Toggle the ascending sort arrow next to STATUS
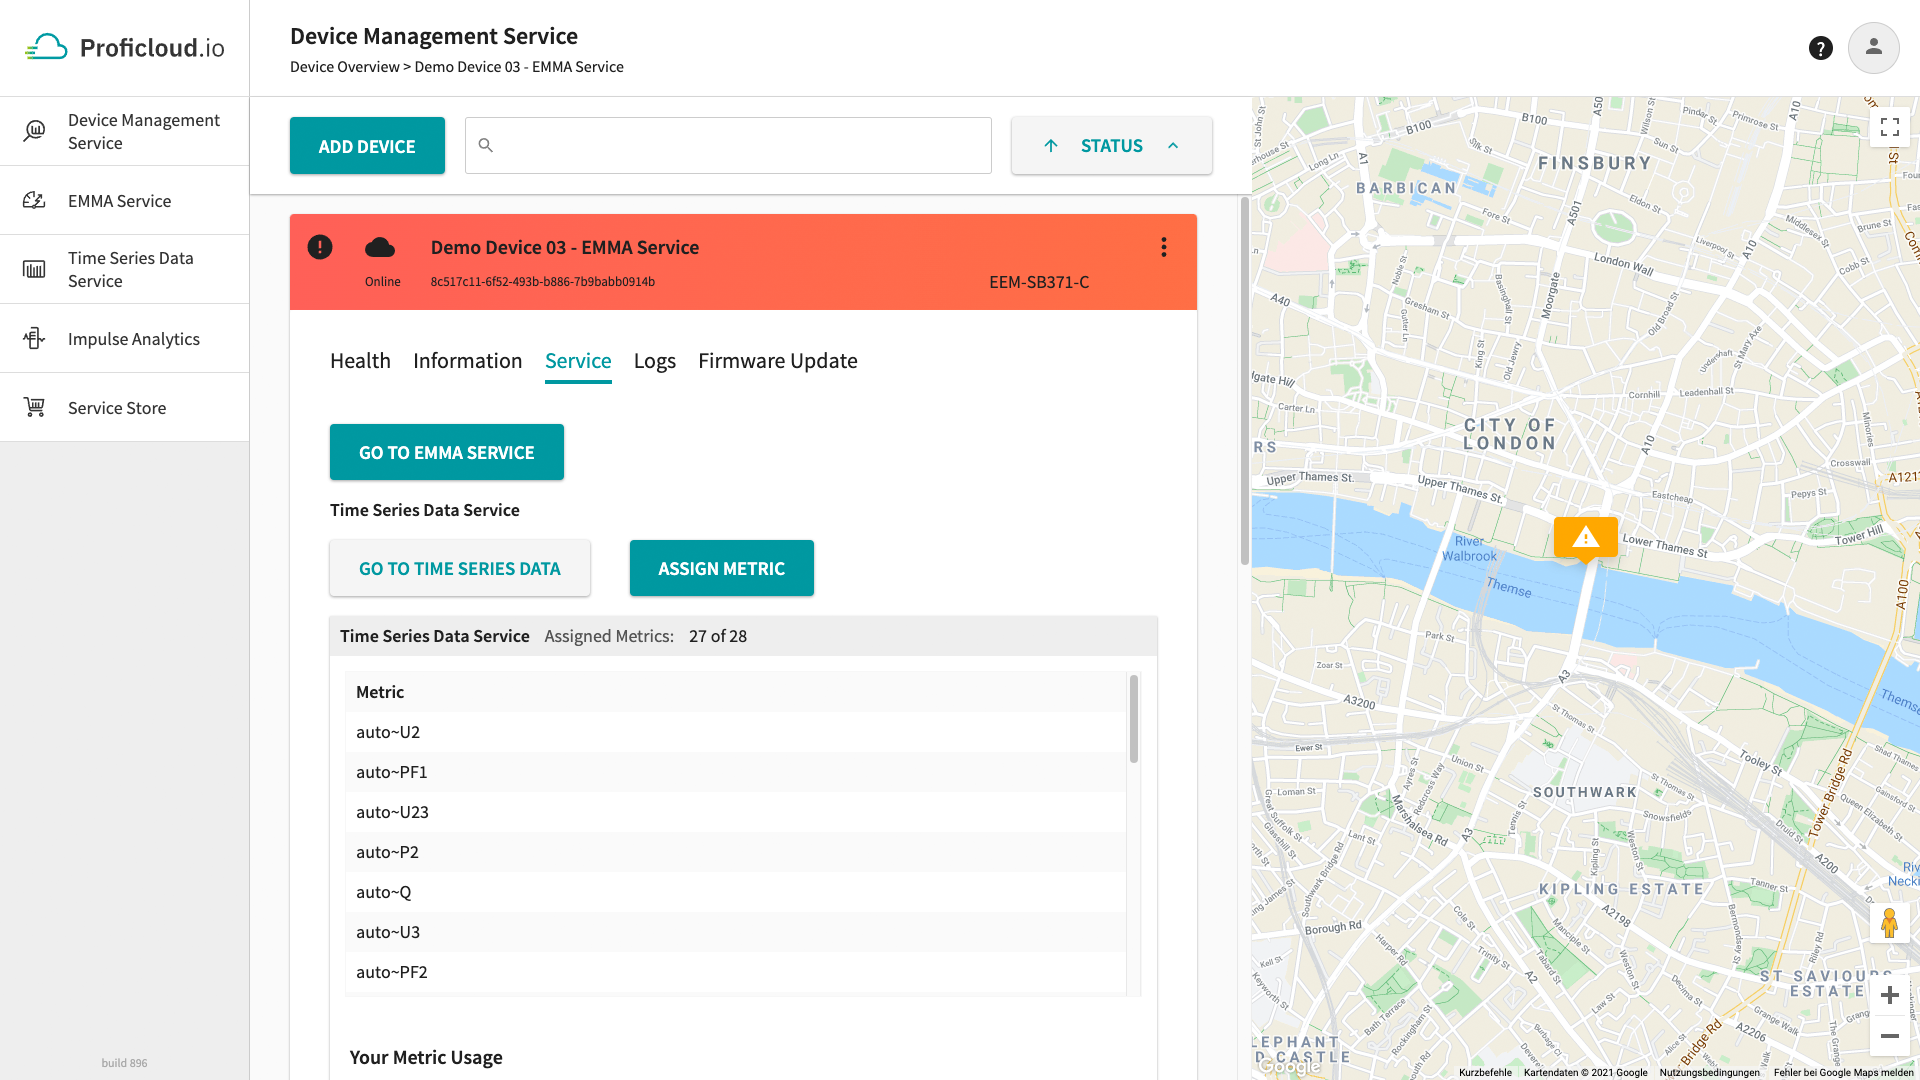1920x1080 pixels. click(1051, 145)
